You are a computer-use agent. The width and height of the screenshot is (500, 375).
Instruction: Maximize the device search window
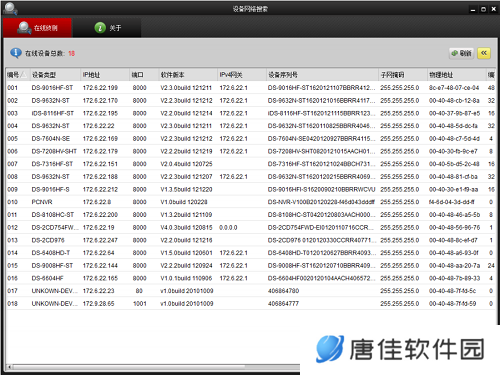click(483, 9)
